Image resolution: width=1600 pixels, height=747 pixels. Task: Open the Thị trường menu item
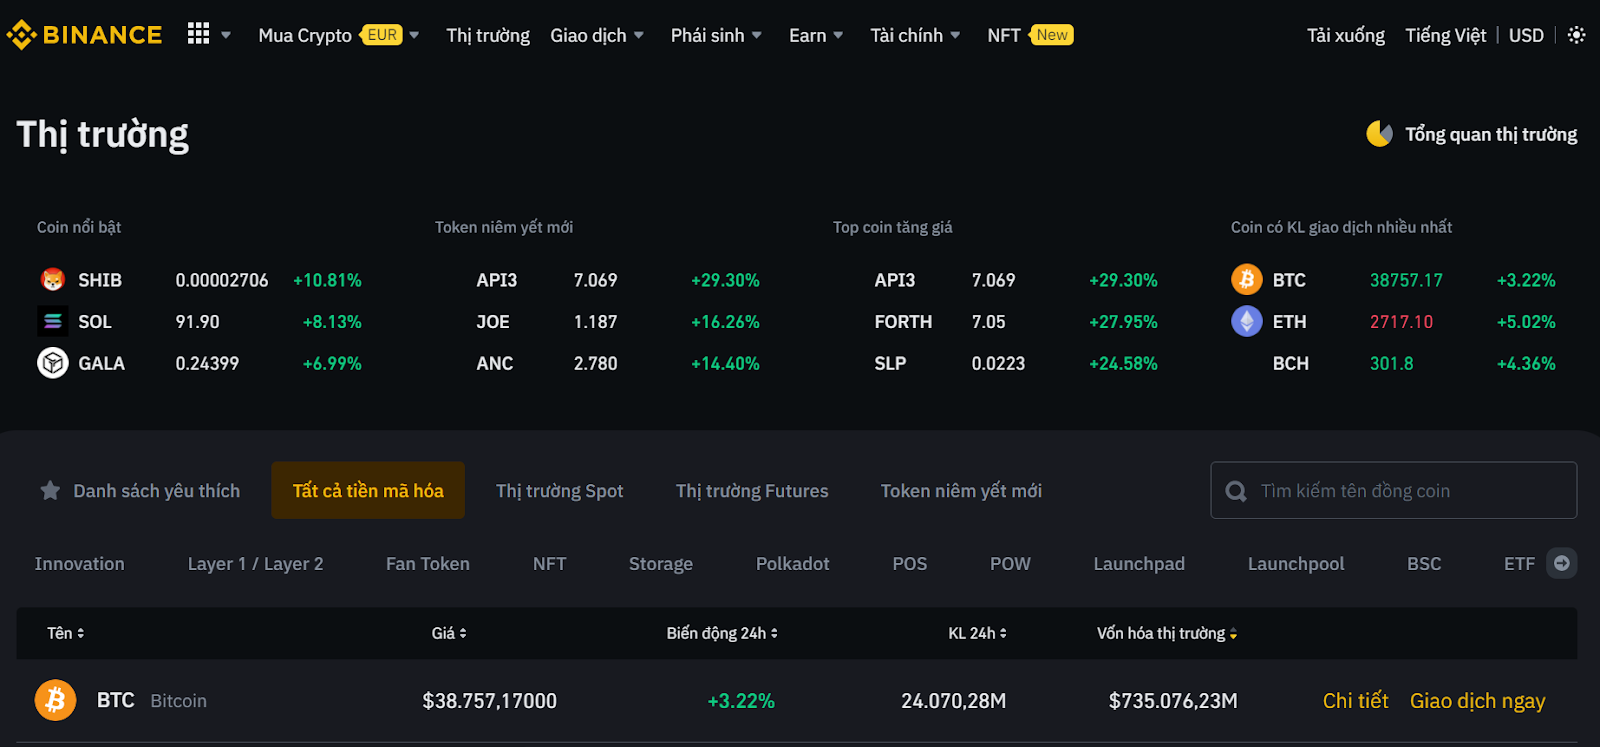[x=488, y=35]
